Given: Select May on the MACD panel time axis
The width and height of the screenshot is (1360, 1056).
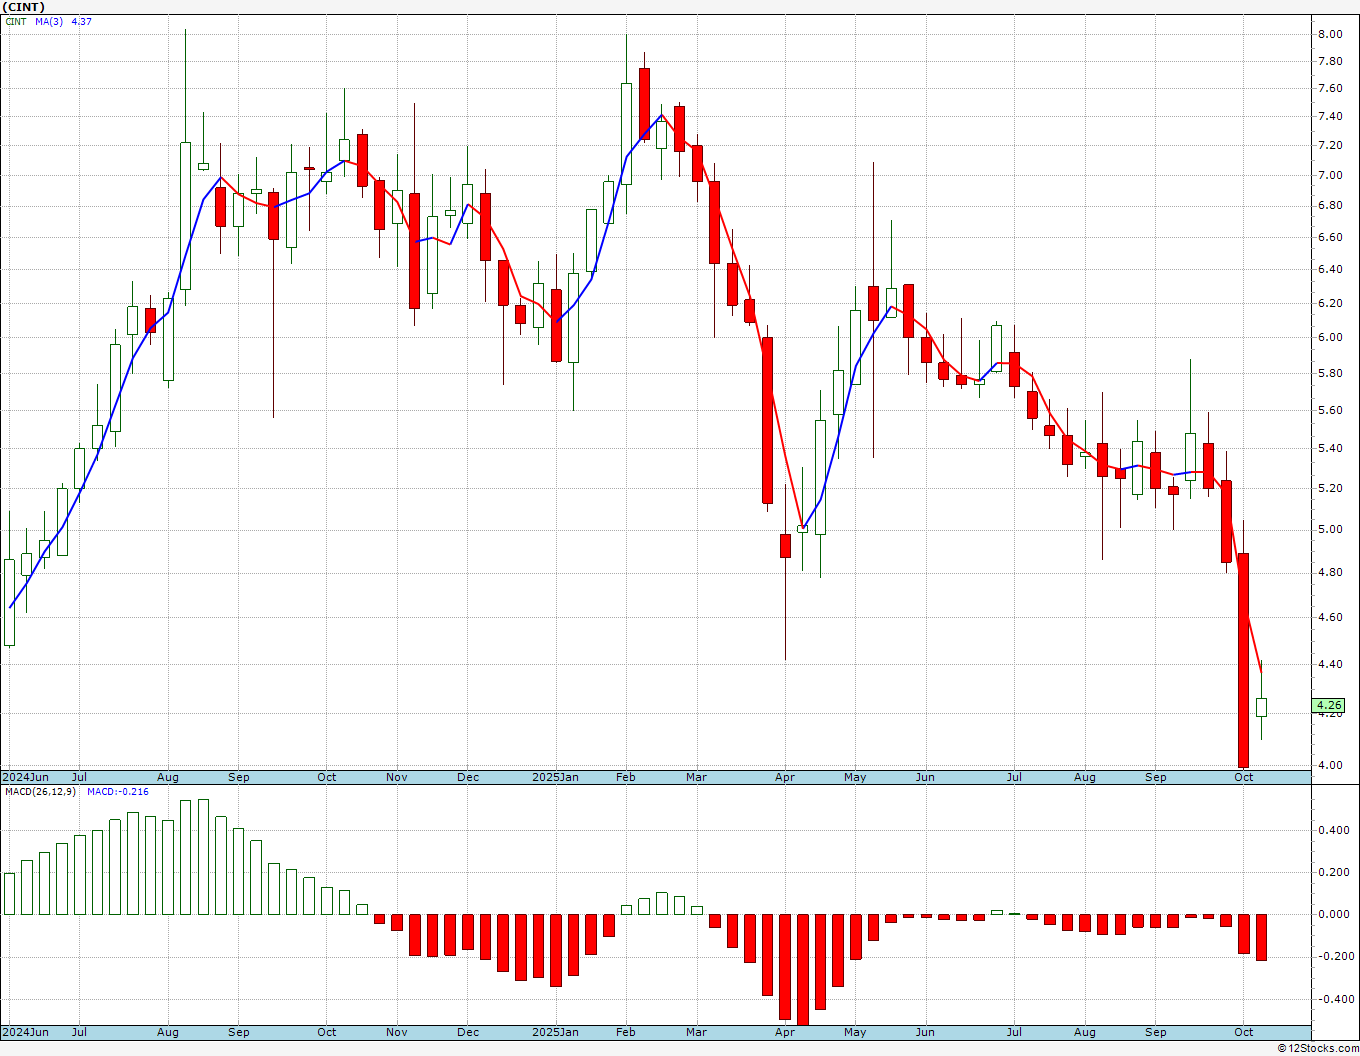Looking at the screenshot, I should click(855, 1032).
